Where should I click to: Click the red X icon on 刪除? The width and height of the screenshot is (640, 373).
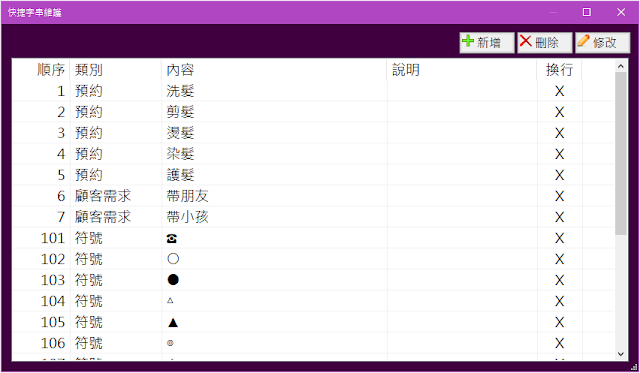[525, 41]
